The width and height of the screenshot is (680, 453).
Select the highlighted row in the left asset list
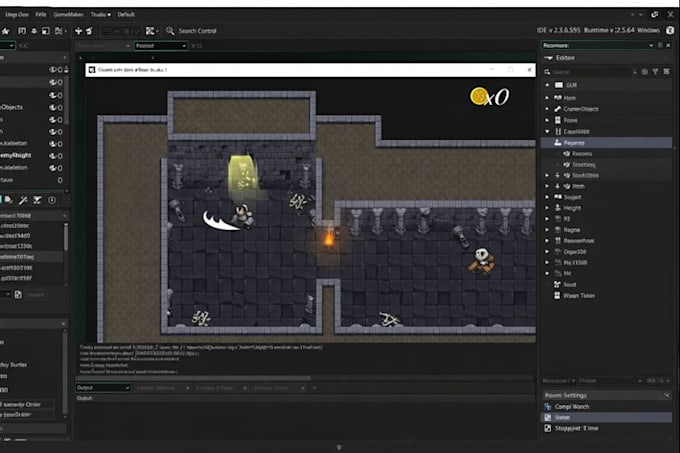tap(32, 257)
